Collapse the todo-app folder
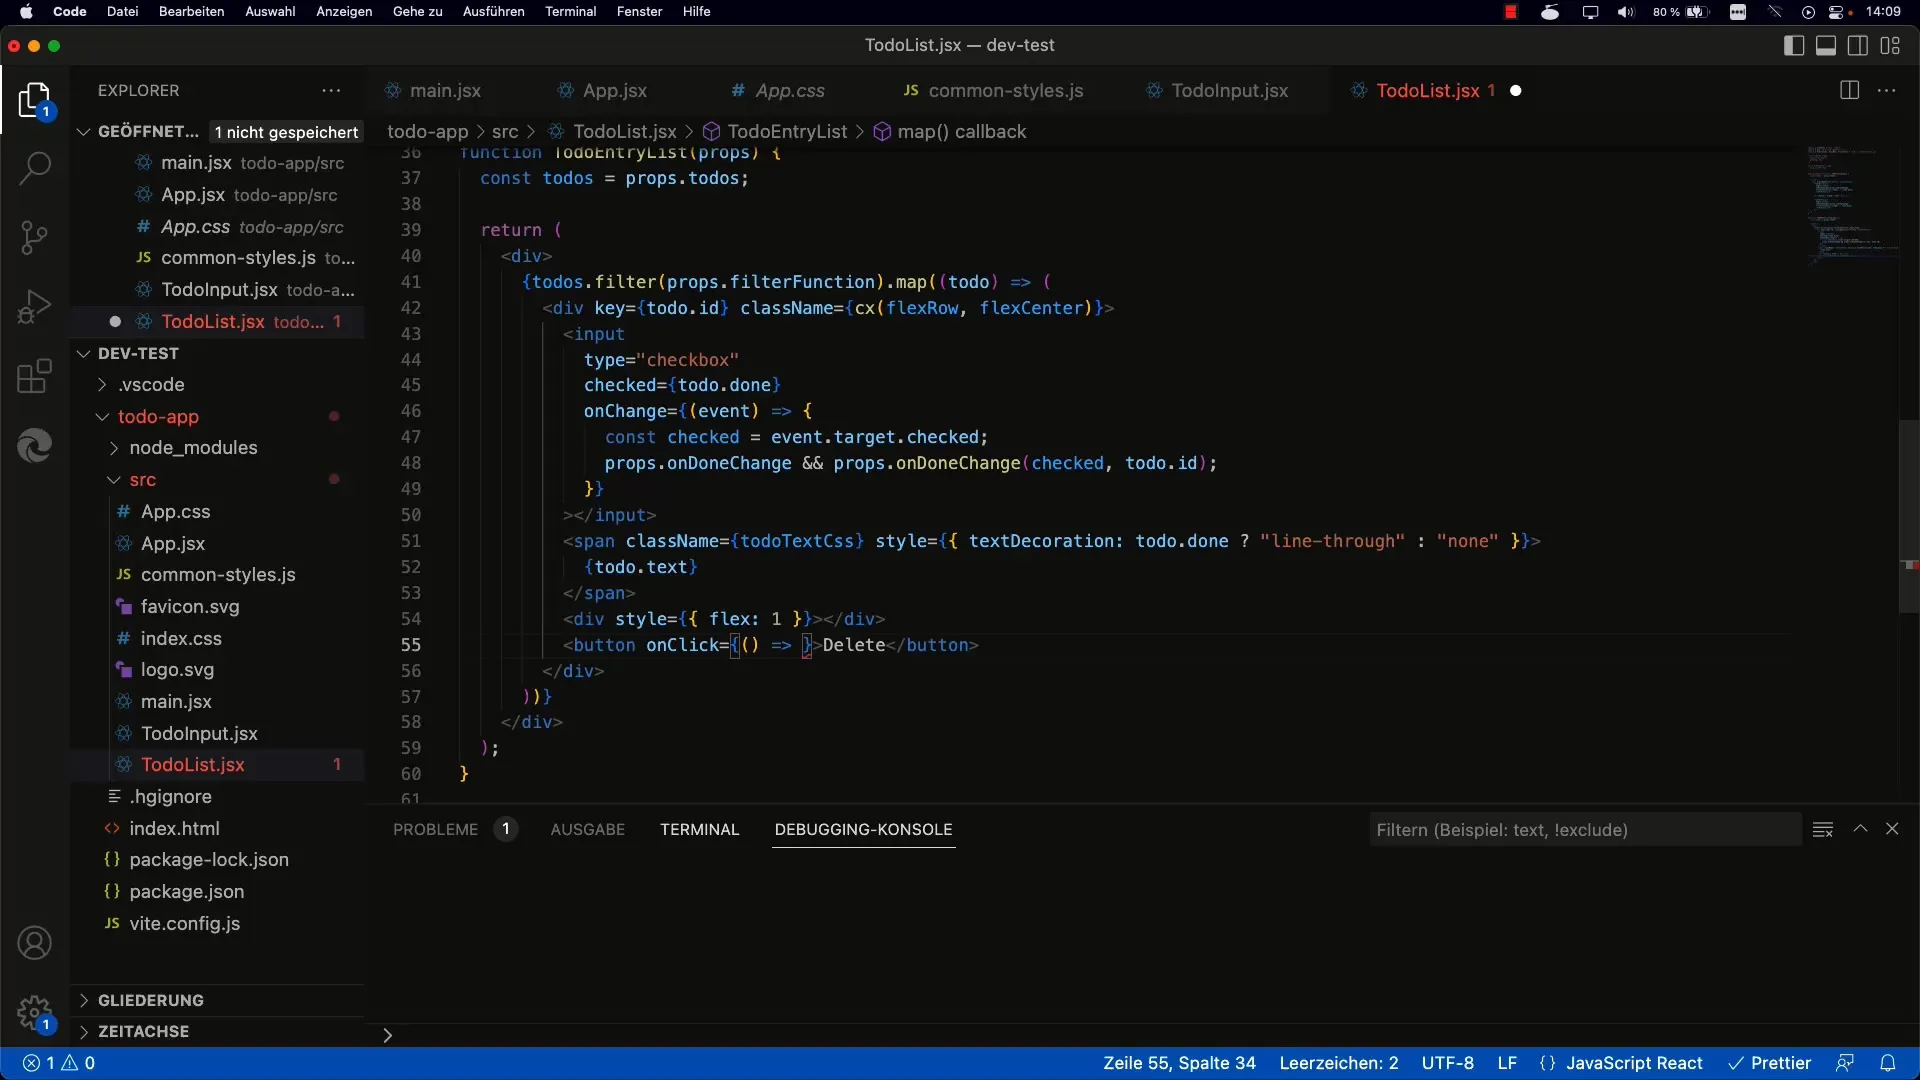The width and height of the screenshot is (1920, 1080). tap(102, 417)
